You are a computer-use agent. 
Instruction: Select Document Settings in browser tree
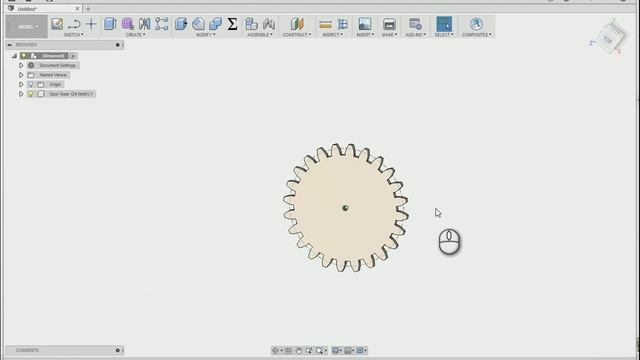(57, 65)
